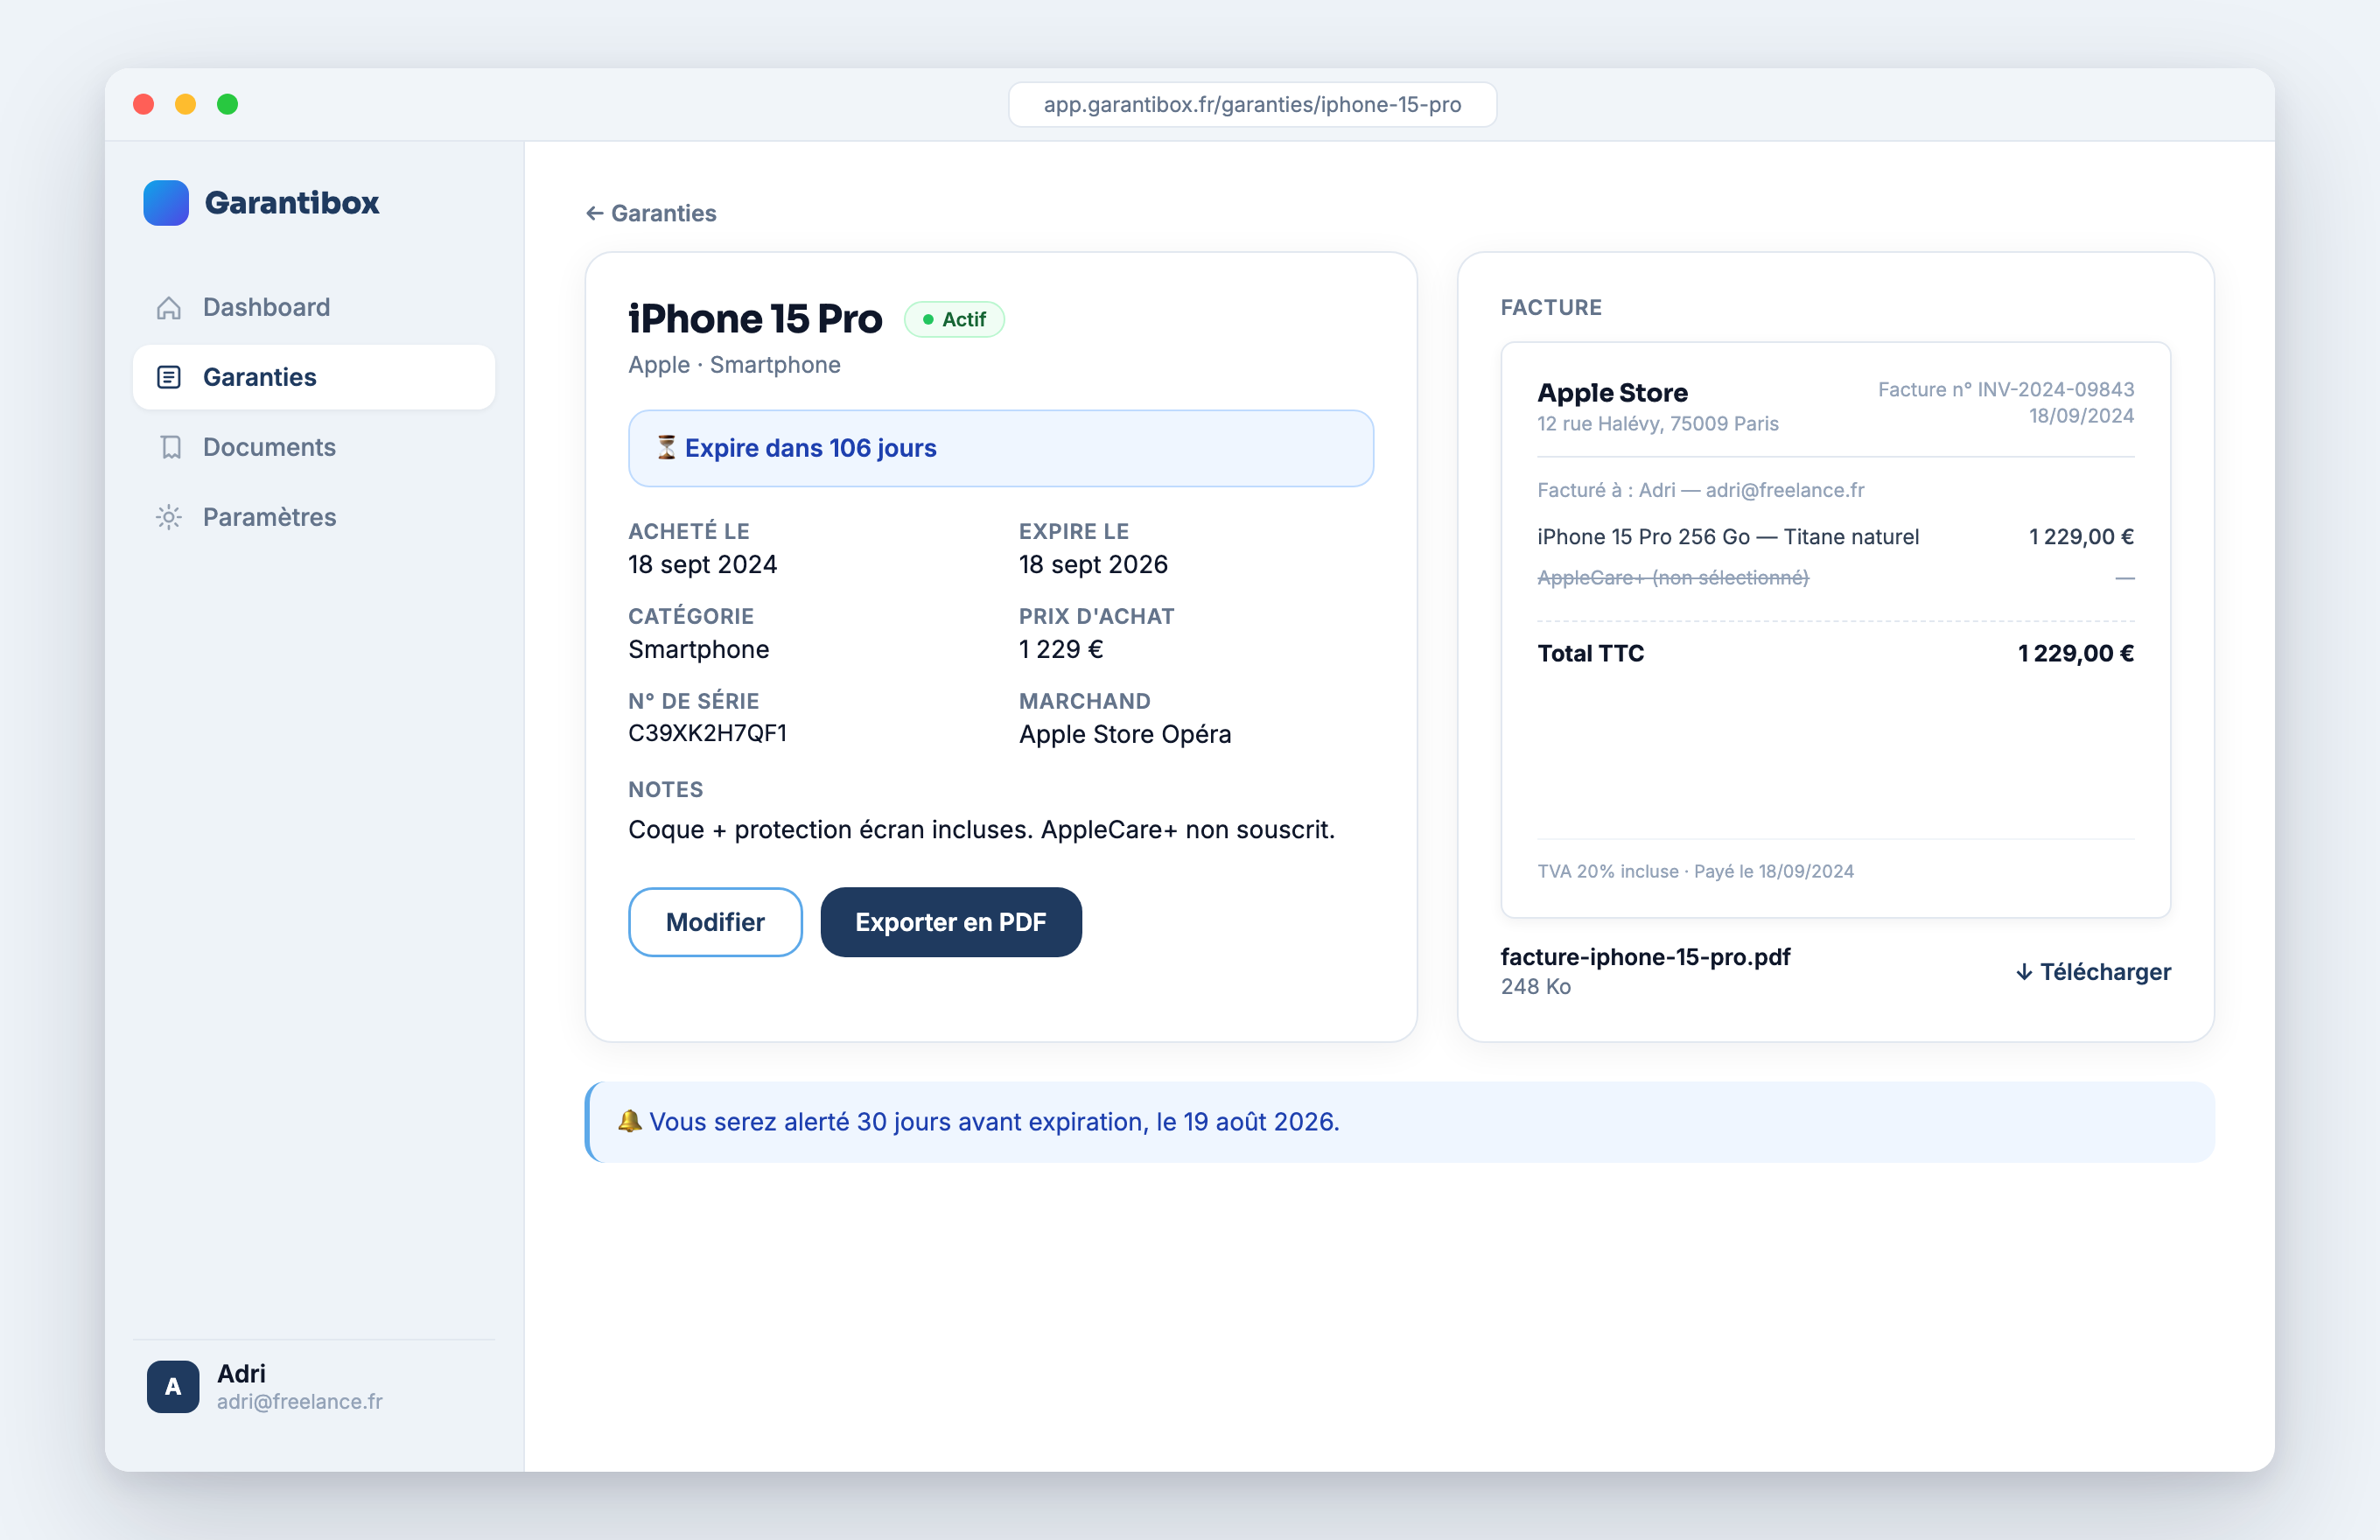Open the Dashboard menu item
The width and height of the screenshot is (2380, 1540).
pyautogui.click(x=314, y=307)
